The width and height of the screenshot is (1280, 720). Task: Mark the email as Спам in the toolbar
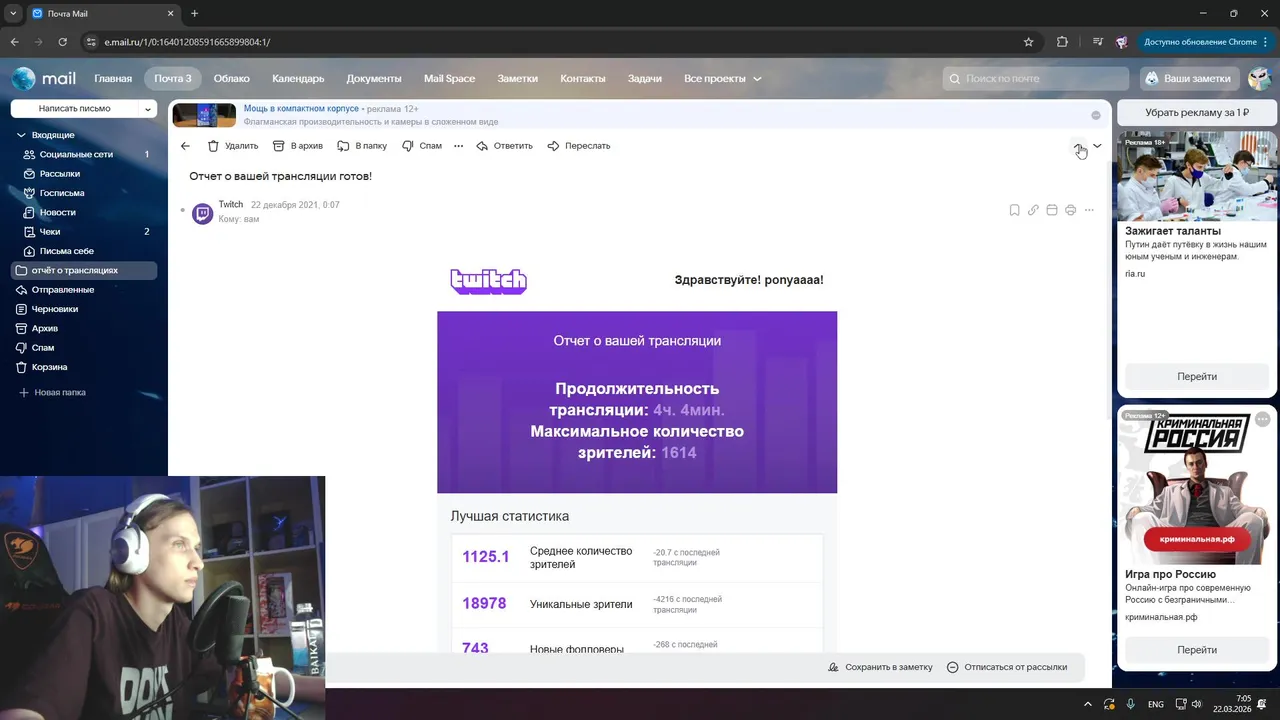click(x=422, y=146)
